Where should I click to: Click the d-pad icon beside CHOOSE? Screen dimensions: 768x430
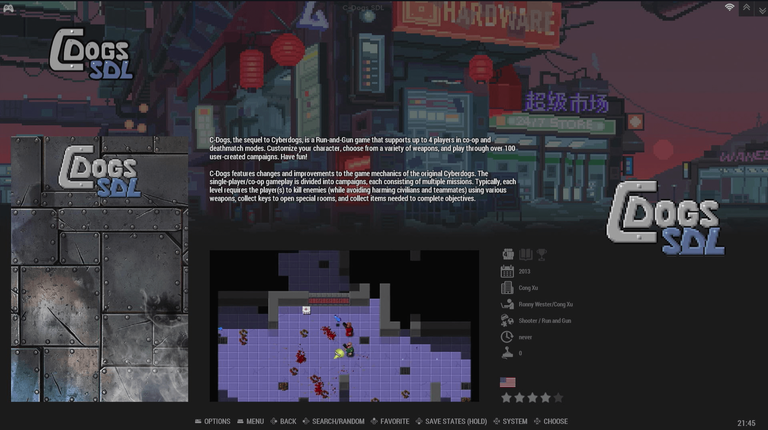537,421
